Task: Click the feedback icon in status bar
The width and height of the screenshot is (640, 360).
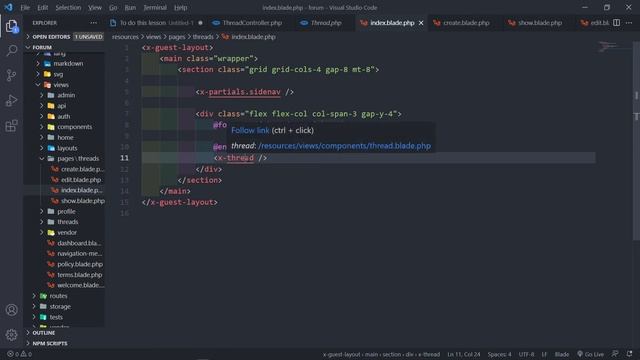Action: (x=615, y=354)
